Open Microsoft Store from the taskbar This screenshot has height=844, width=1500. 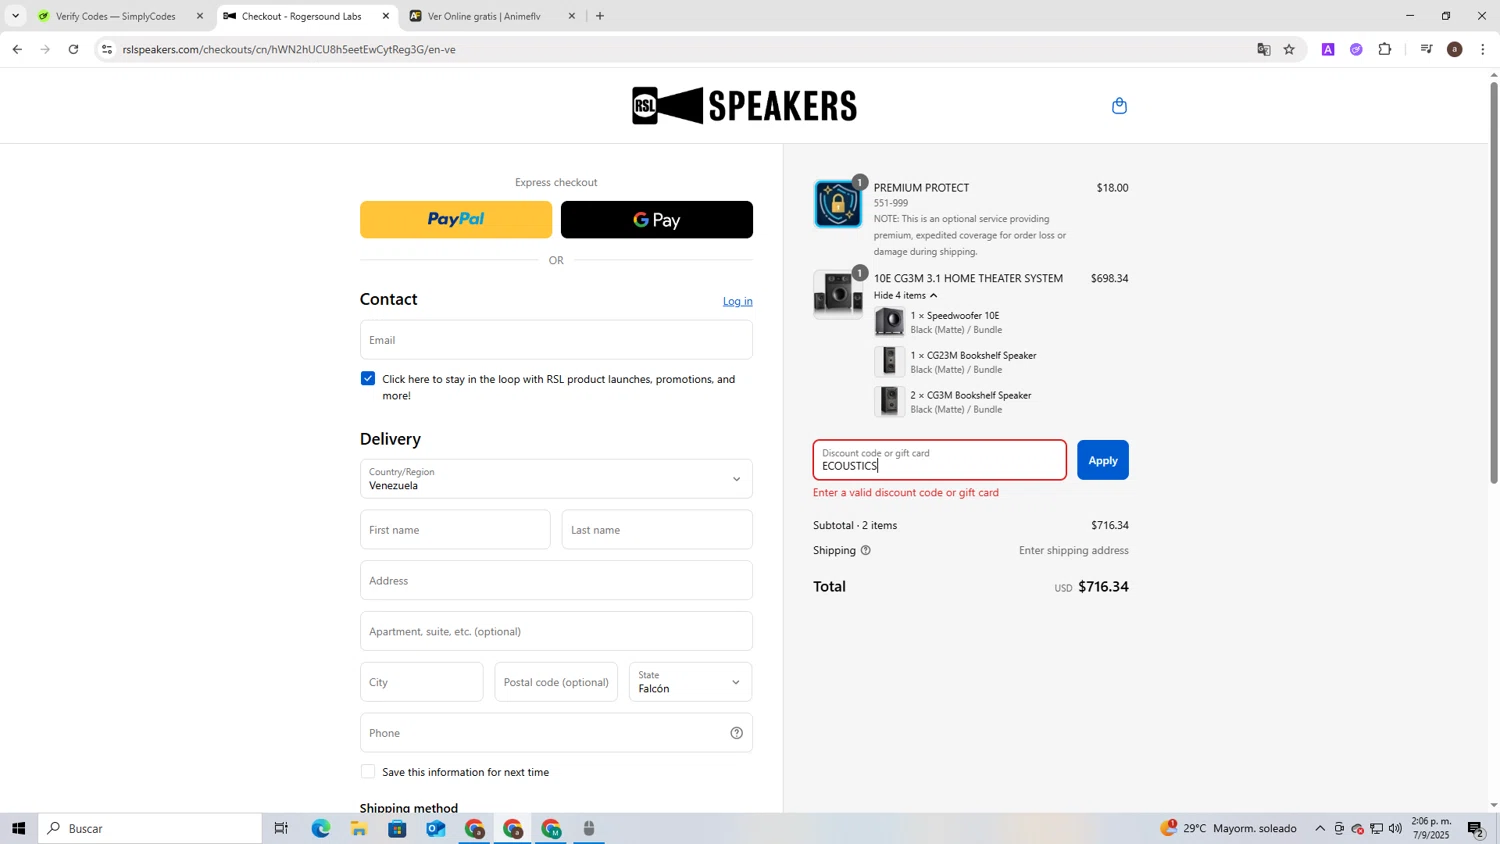[397, 828]
